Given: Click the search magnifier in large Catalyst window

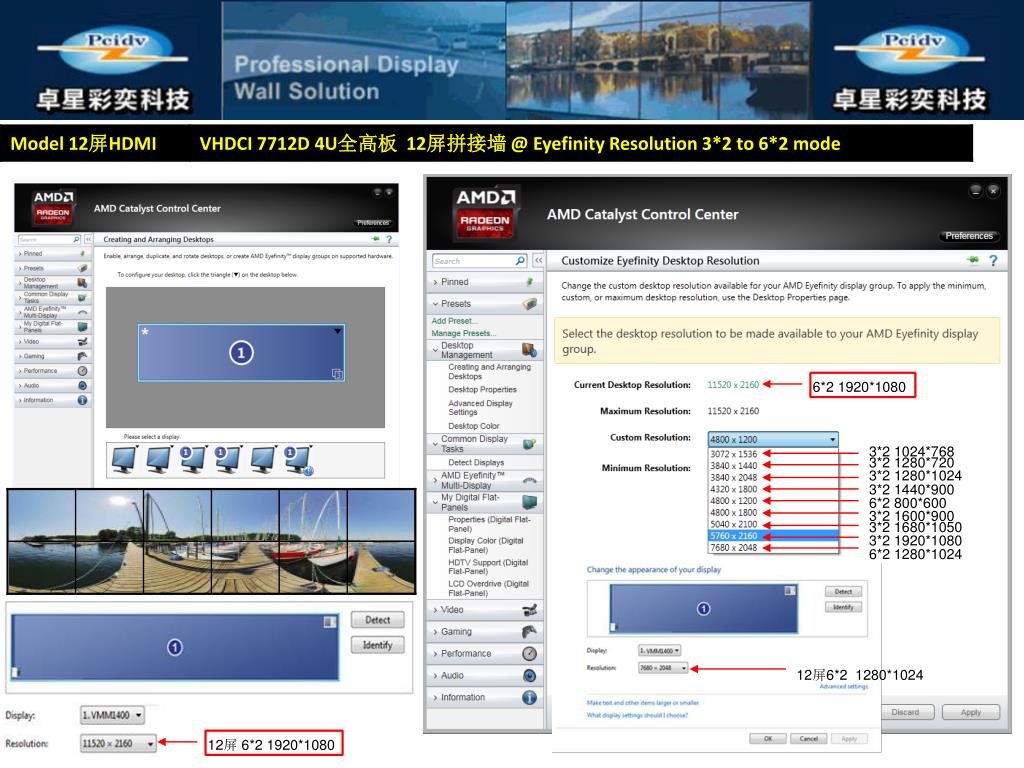Looking at the screenshot, I should point(520,261).
